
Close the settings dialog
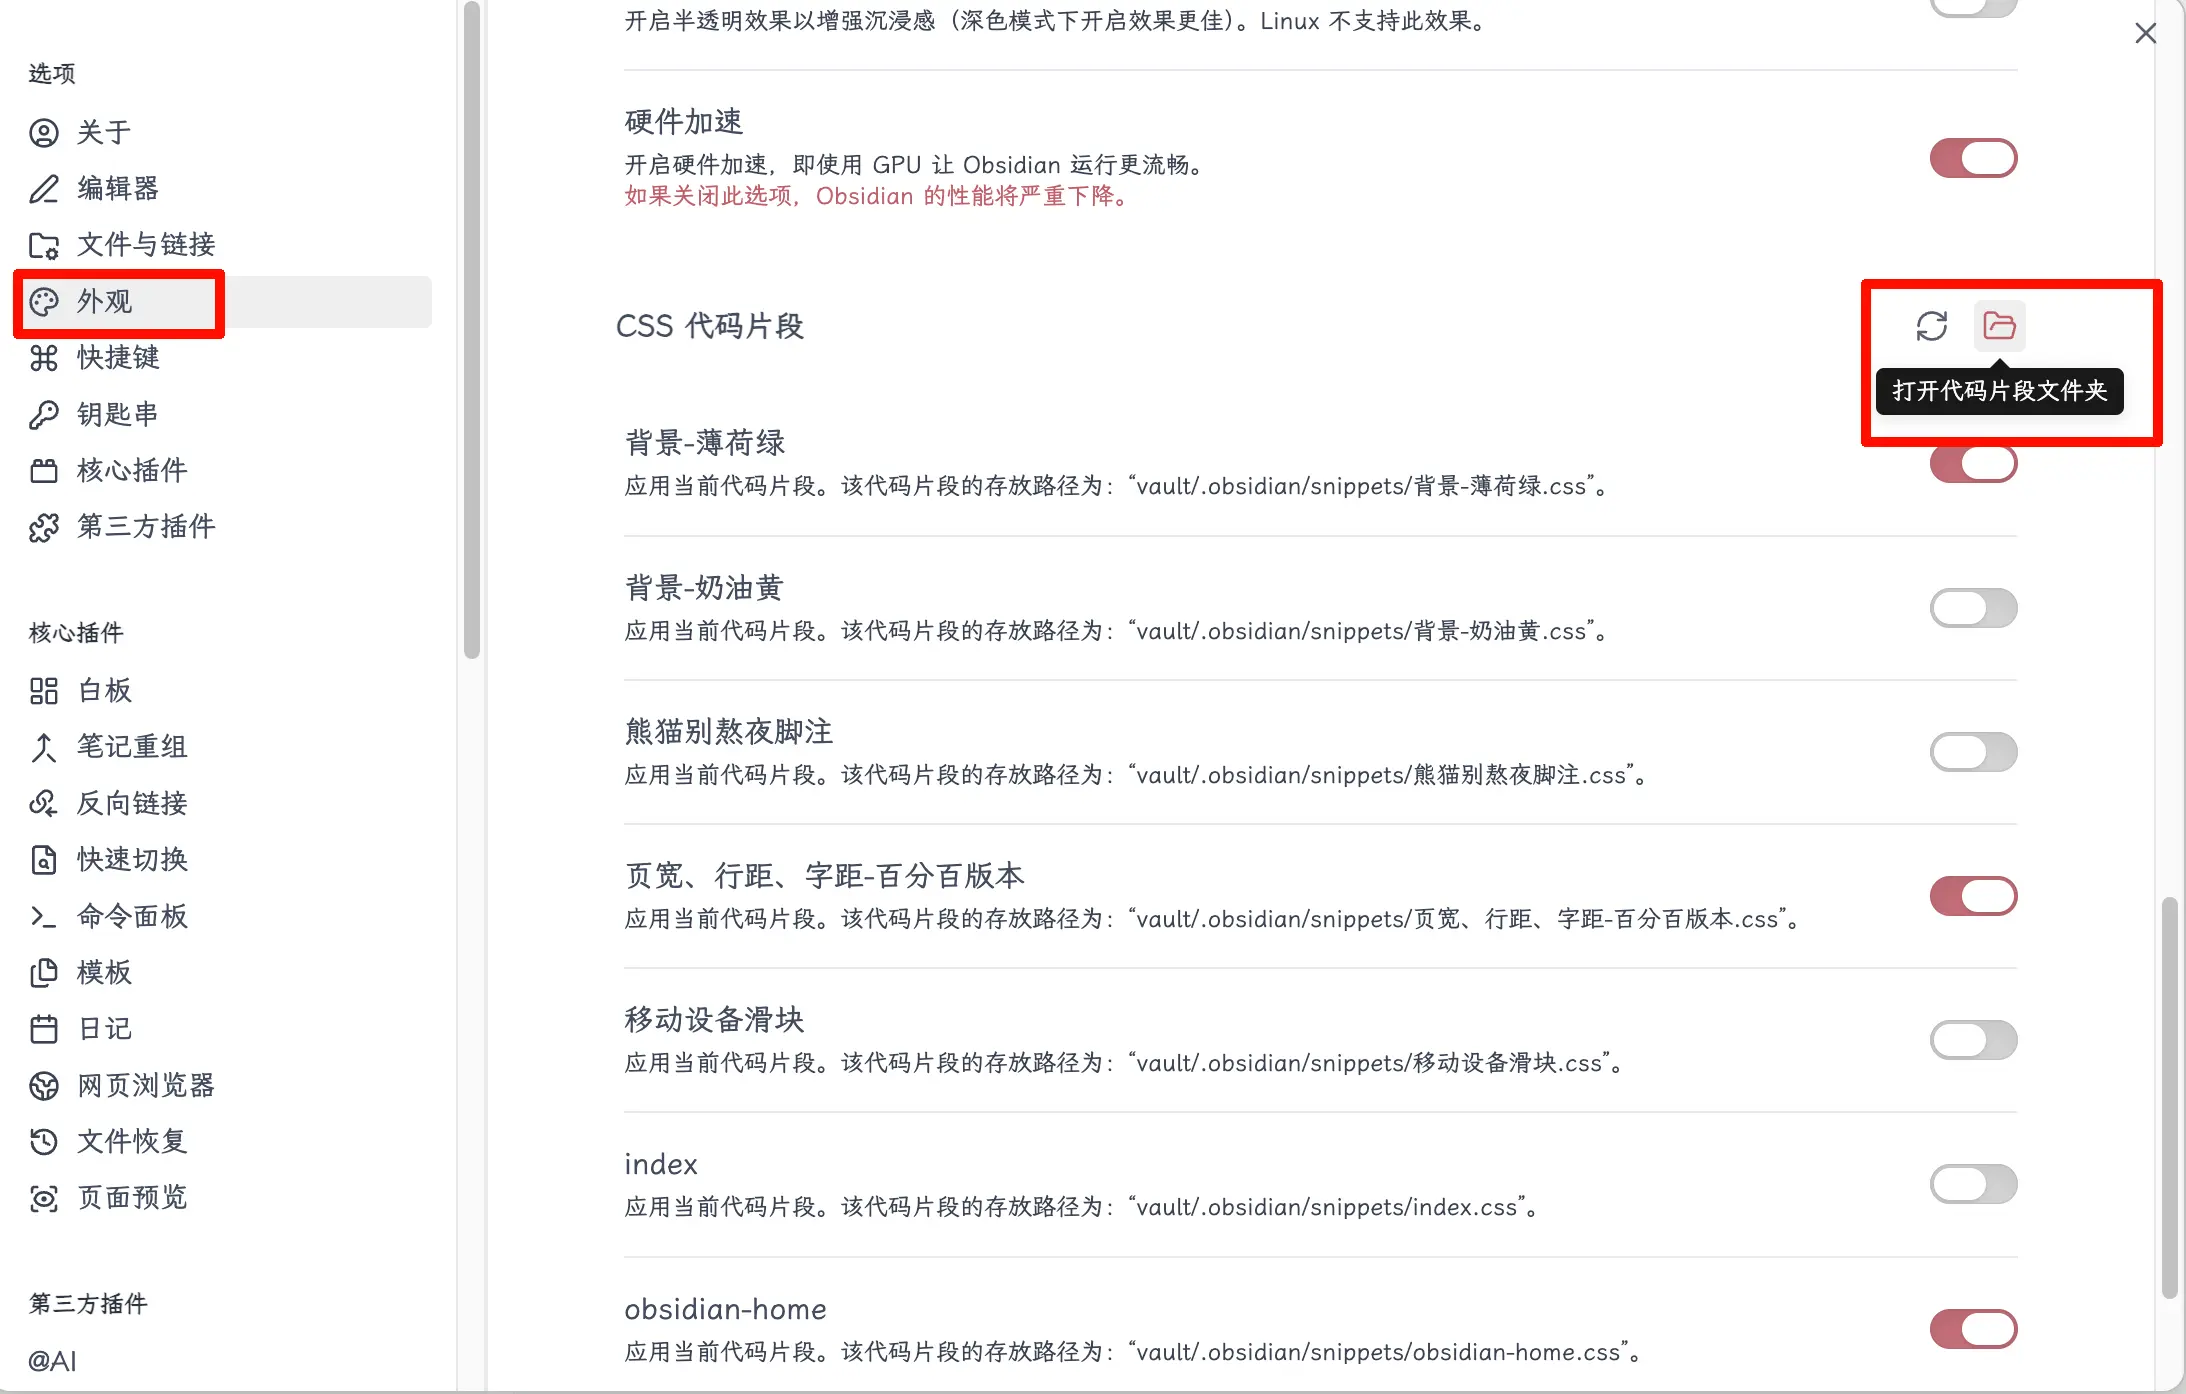[2145, 34]
